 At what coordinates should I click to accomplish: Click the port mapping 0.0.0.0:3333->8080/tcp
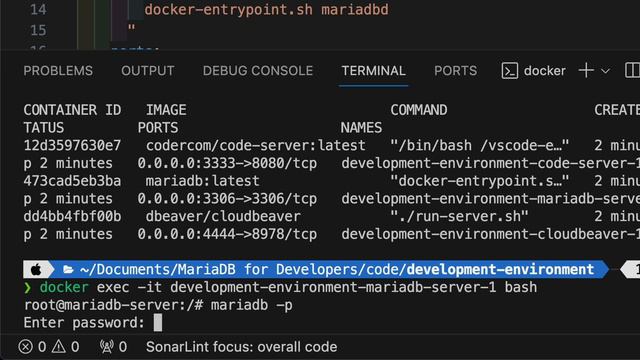pyautogui.click(x=227, y=164)
